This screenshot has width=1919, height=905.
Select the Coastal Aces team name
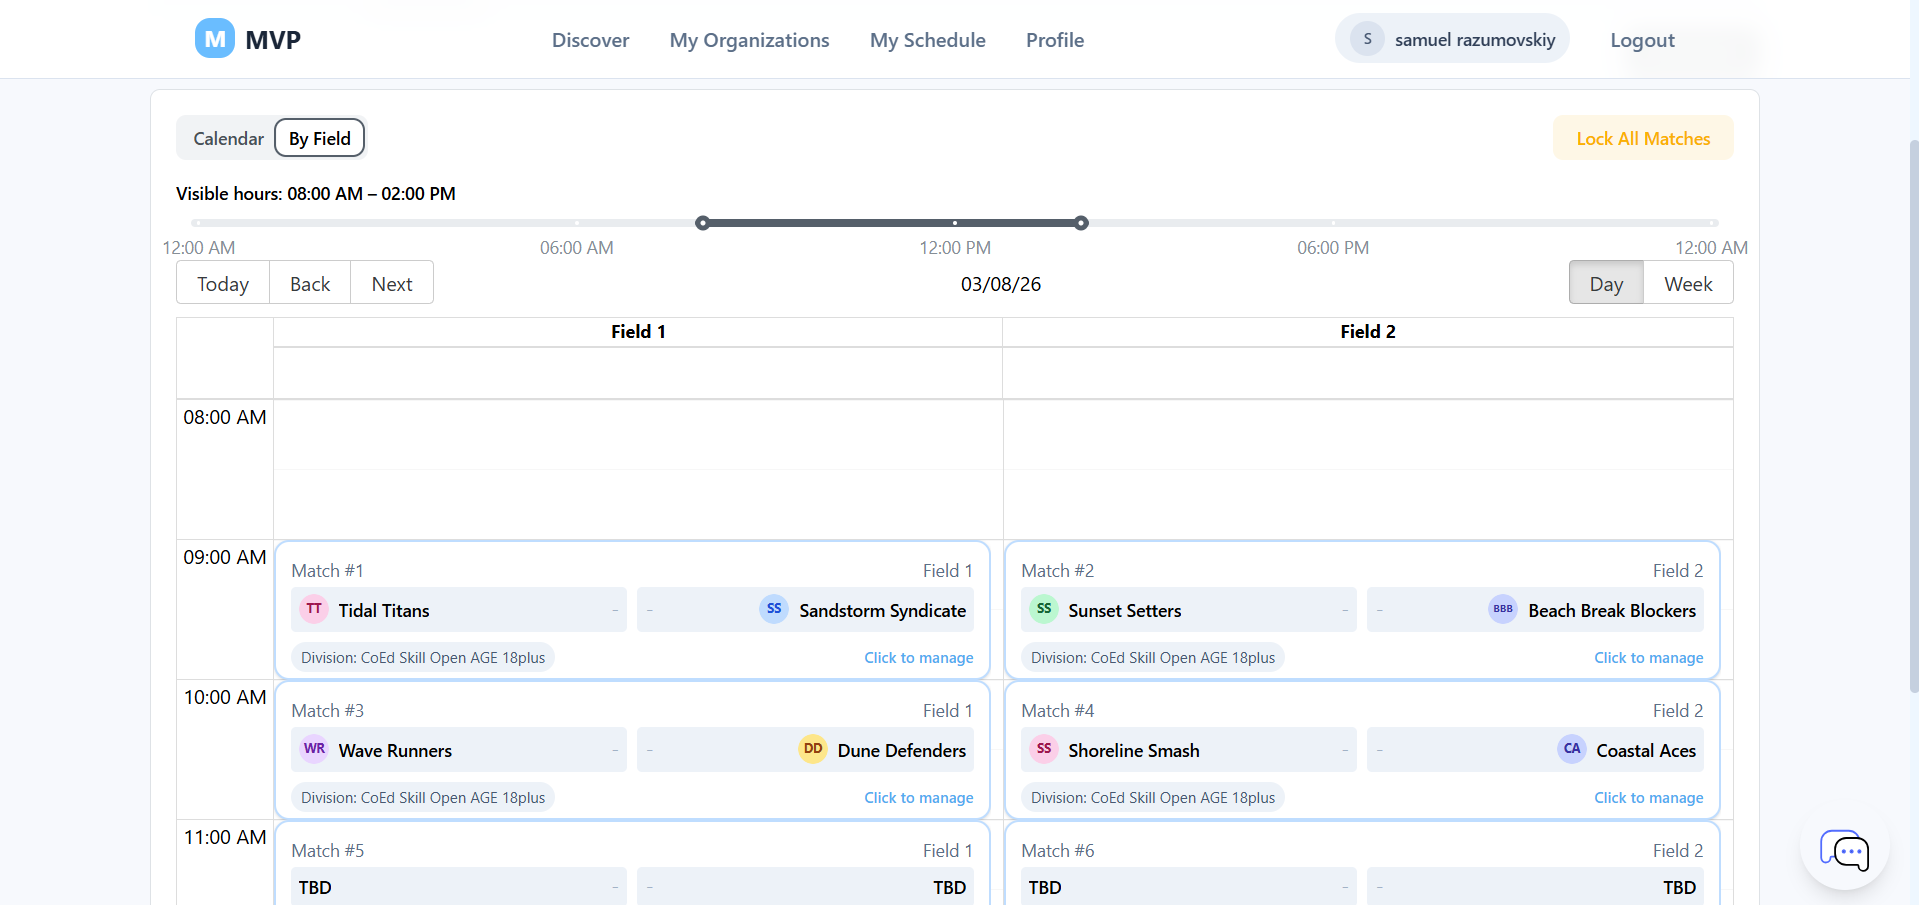coord(1646,750)
